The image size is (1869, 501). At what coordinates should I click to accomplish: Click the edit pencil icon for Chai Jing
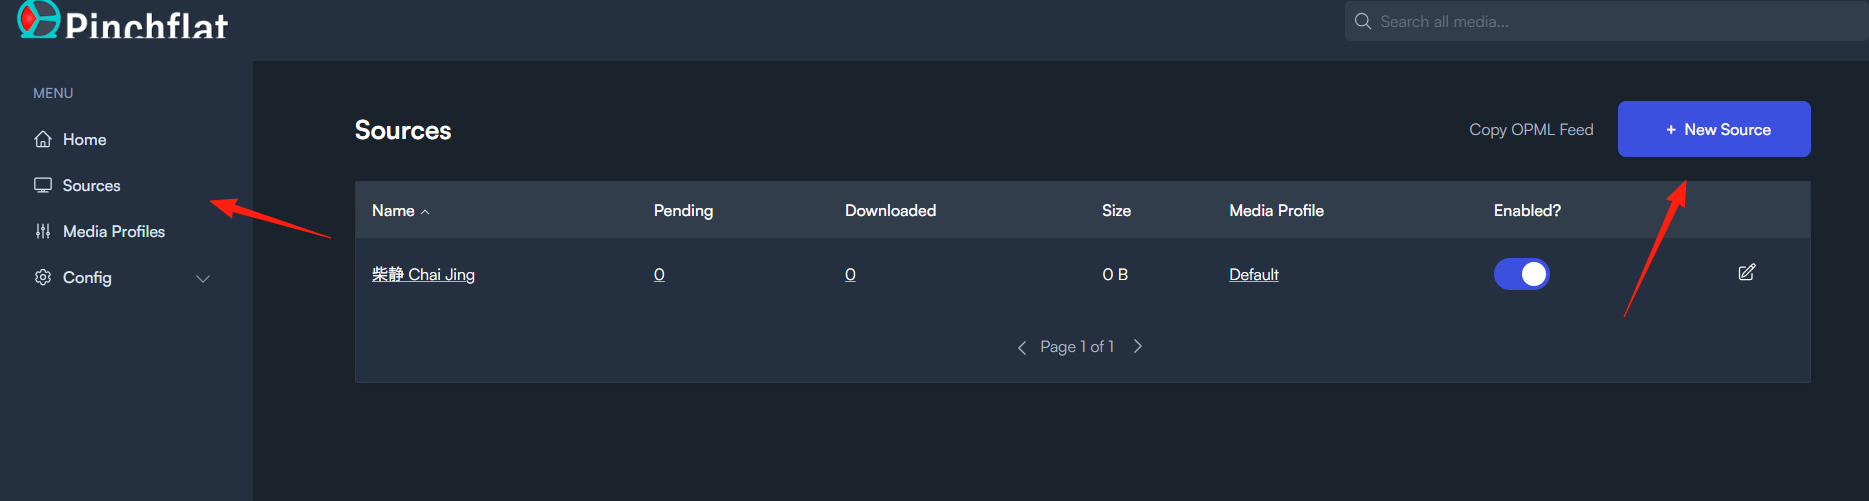point(1747,272)
